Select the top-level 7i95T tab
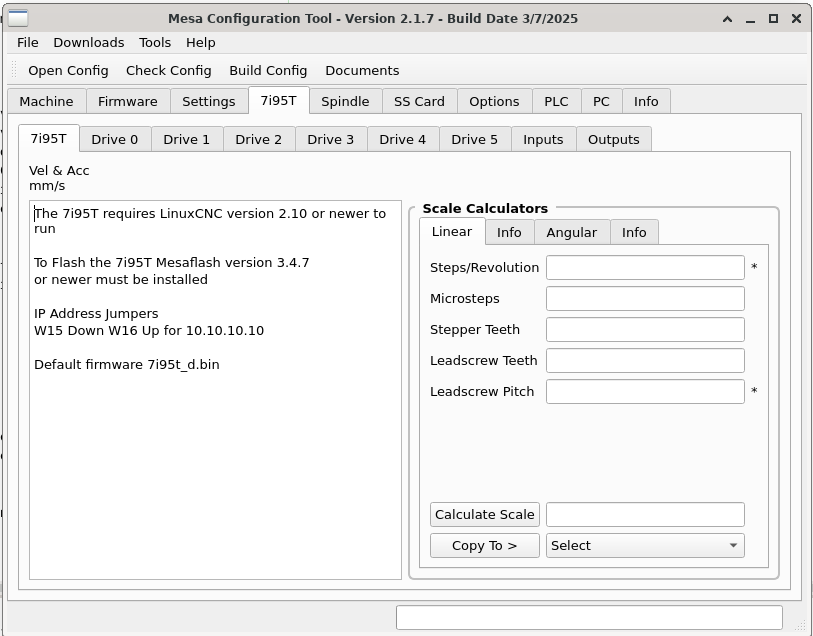This screenshot has height=636, width=813. tap(279, 100)
